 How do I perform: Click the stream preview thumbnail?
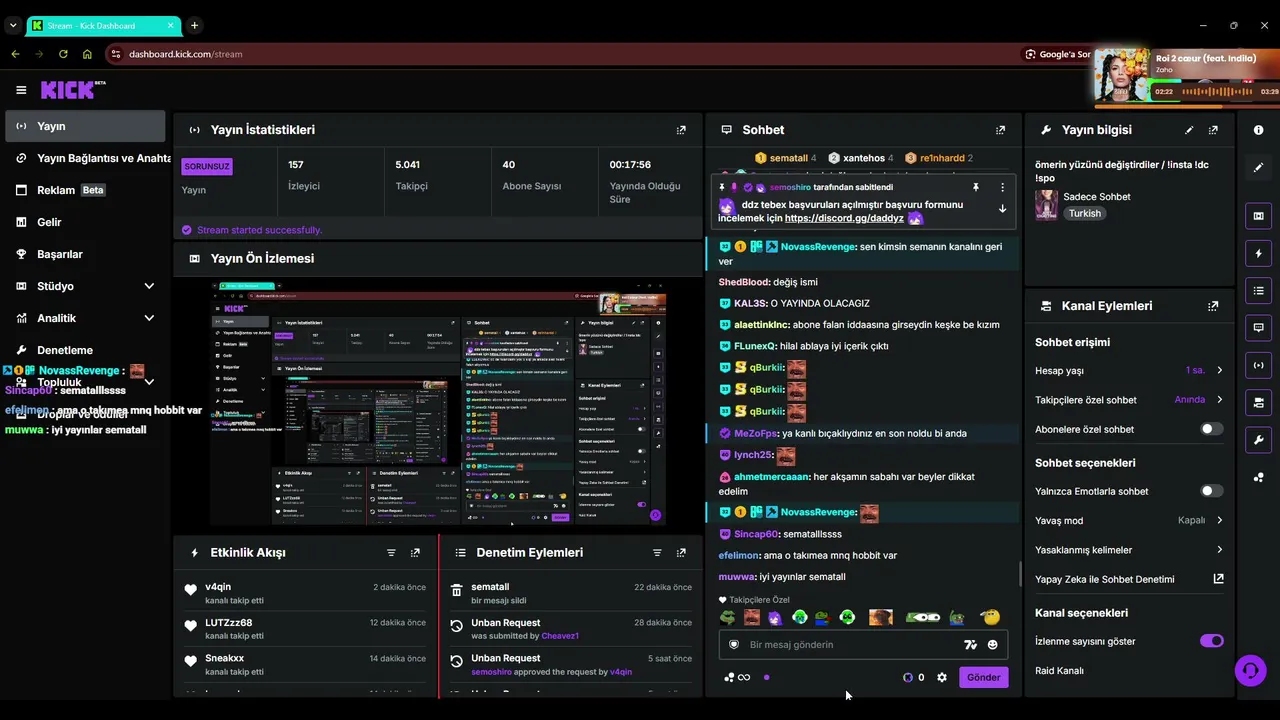pyautogui.click(x=438, y=403)
